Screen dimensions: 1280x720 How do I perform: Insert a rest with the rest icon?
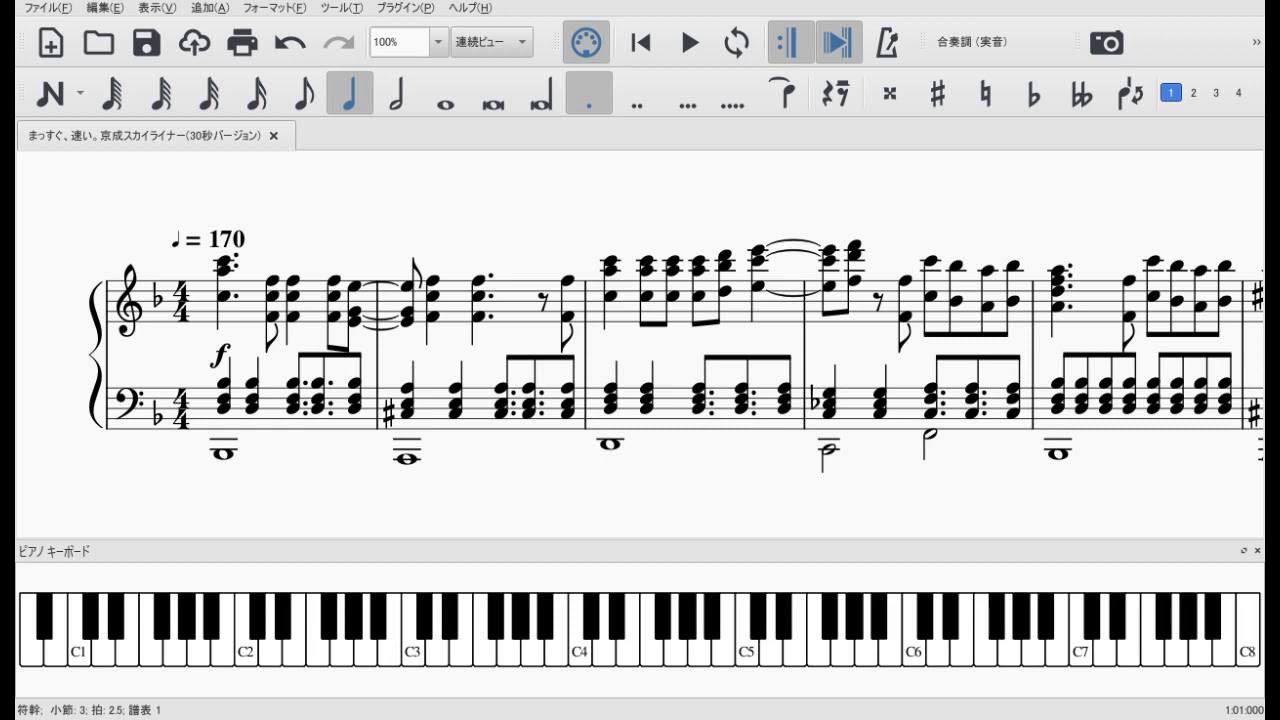point(835,93)
